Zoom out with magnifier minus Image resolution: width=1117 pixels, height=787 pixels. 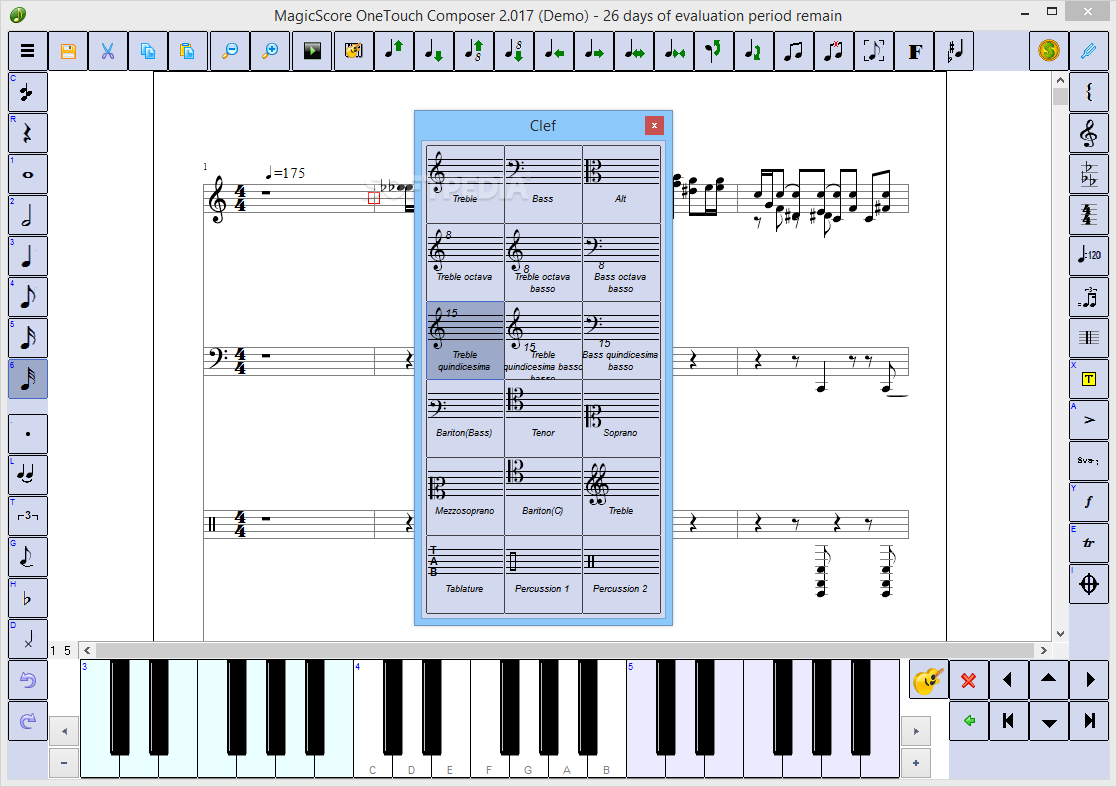229,51
